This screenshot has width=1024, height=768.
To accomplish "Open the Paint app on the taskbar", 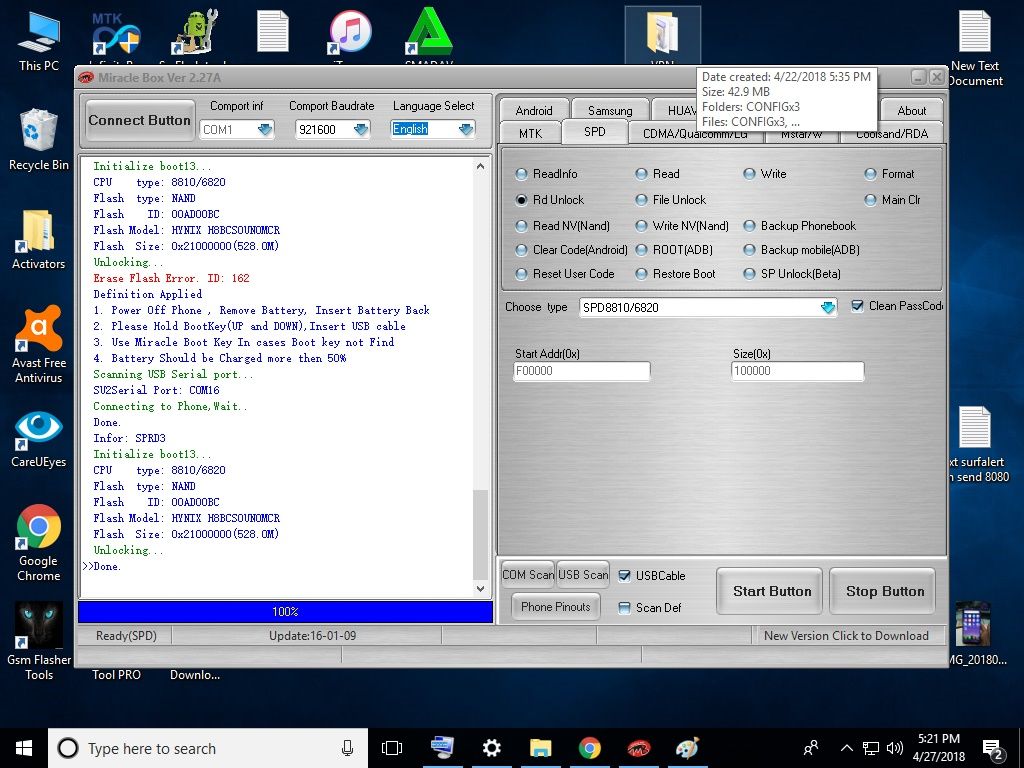I will point(687,748).
